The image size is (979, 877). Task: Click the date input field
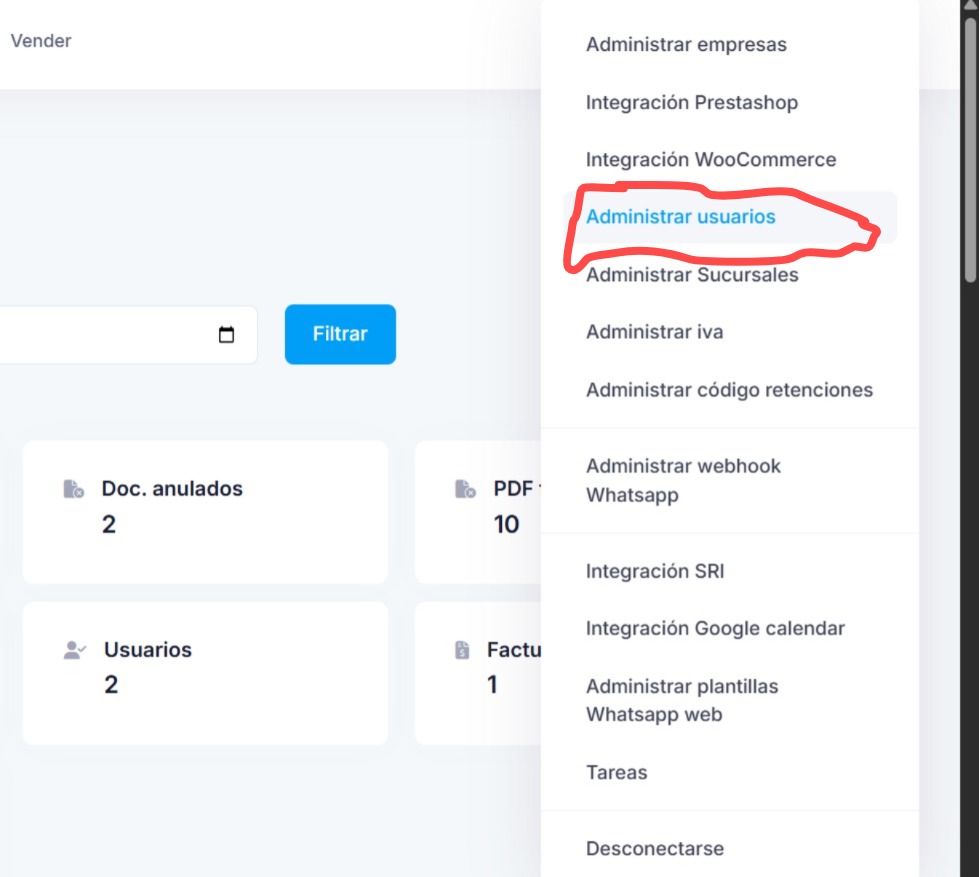(120, 335)
